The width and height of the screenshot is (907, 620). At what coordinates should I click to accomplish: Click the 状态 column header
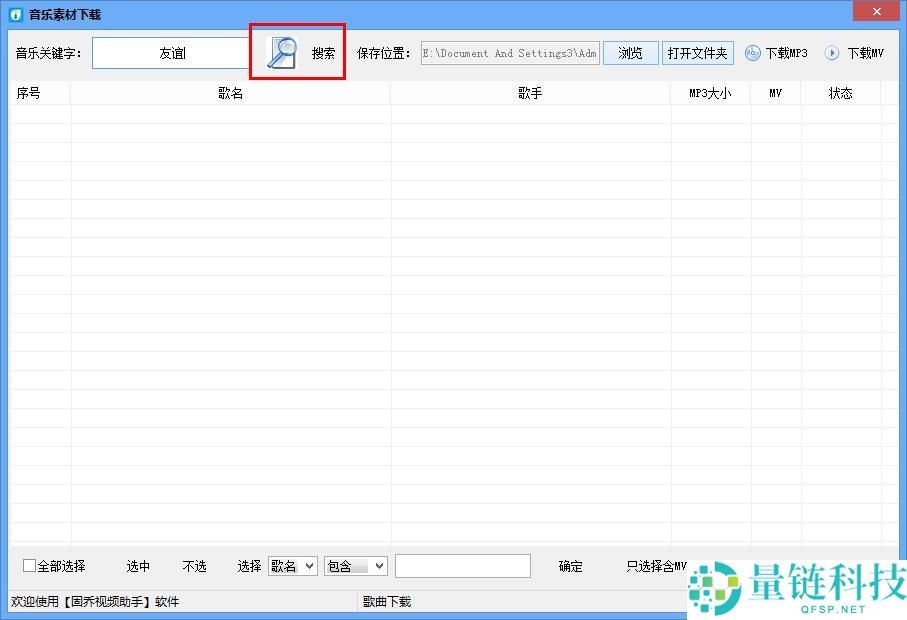840,93
